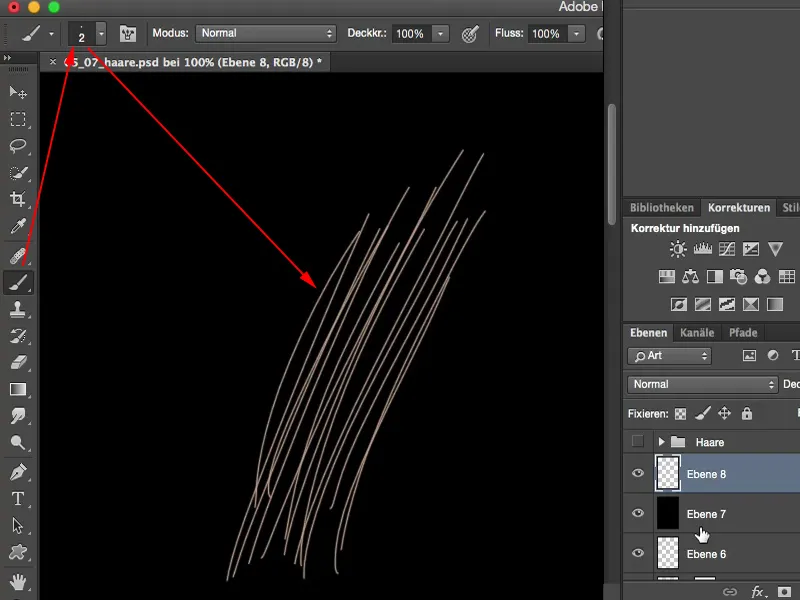This screenshot has height=600, width=800.
Task: Lock transparent pixels in Fixieren row
Action: (681, 414)
